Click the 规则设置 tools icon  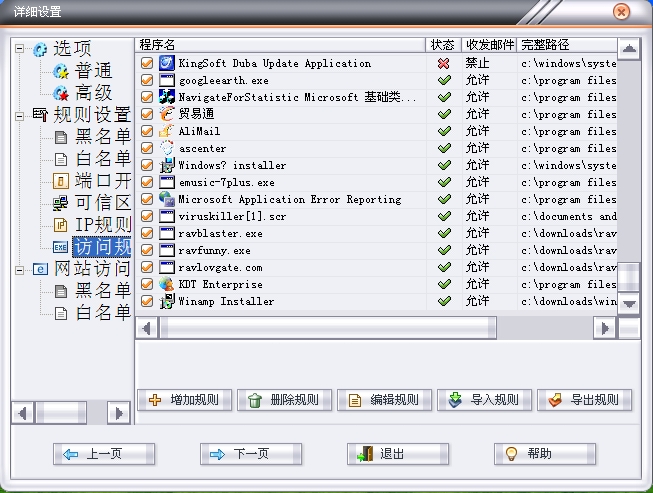(40, 115)
